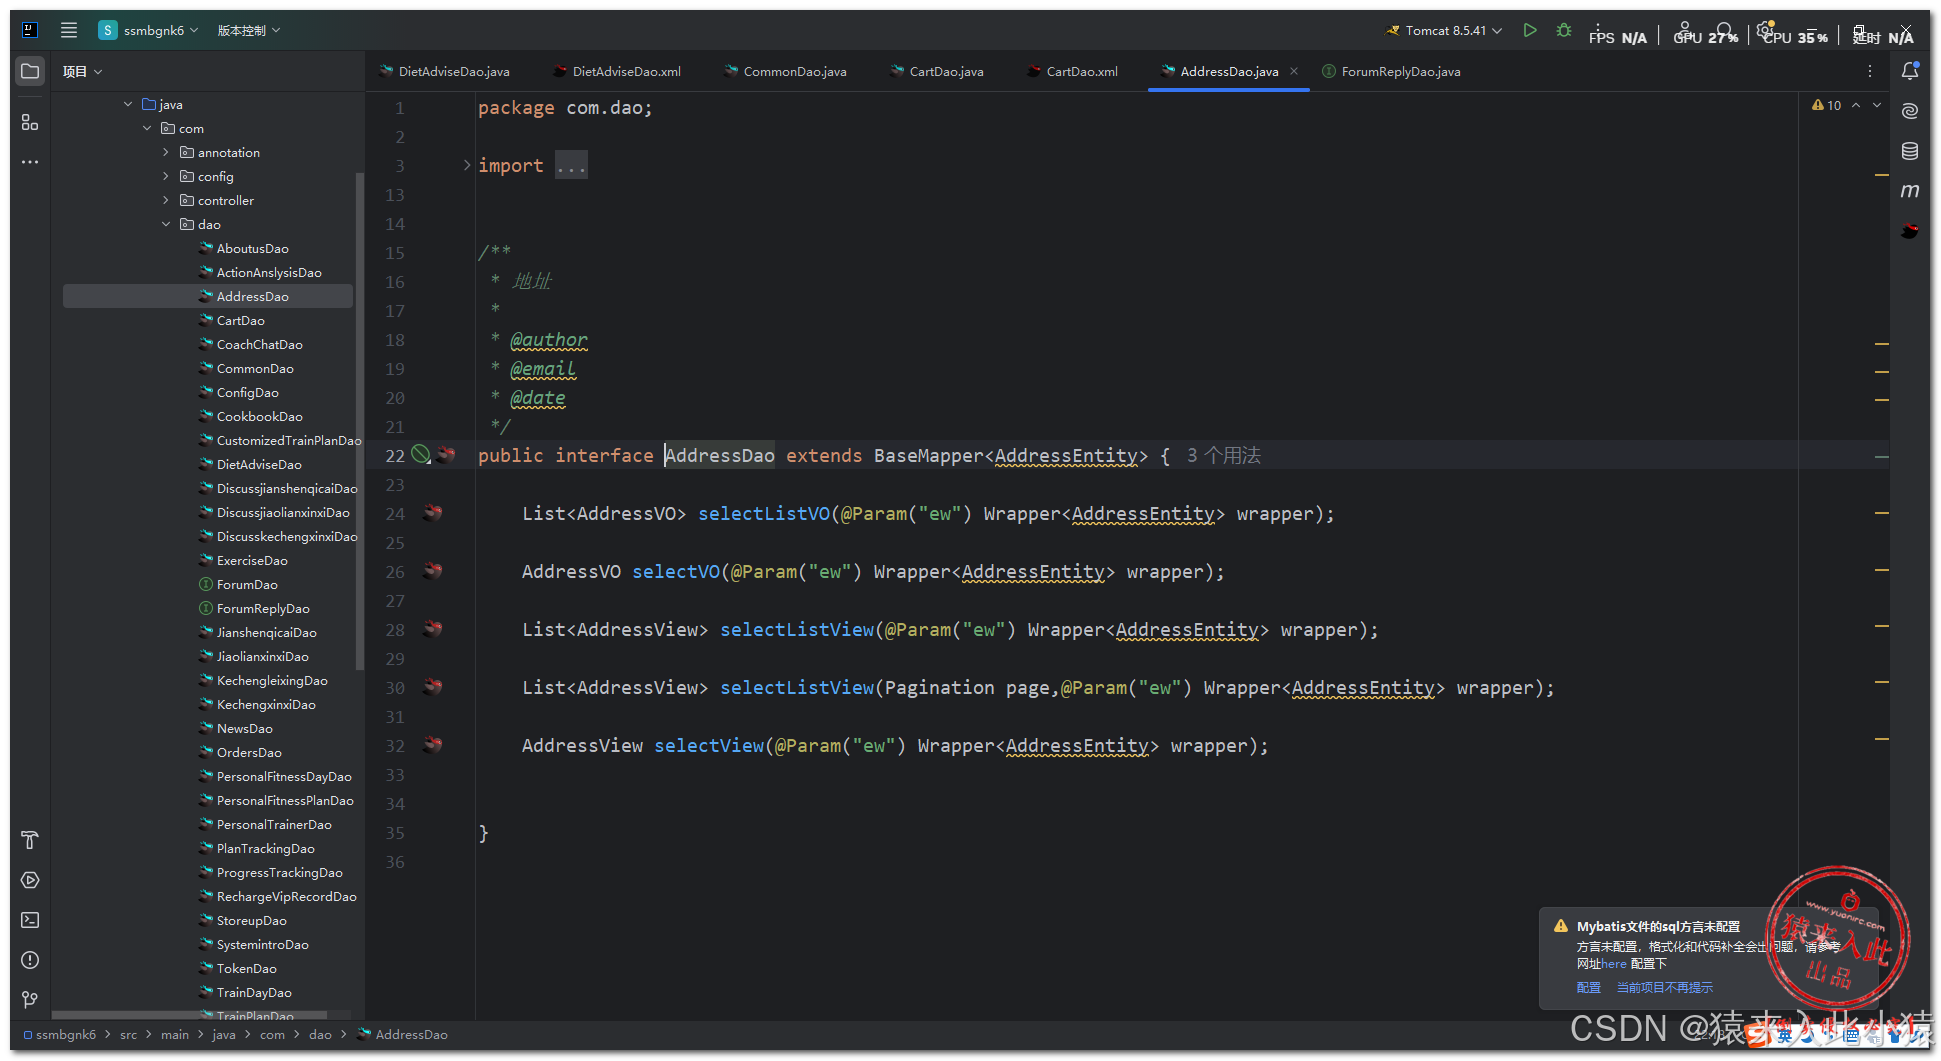Expand the config package
Image resolution: width=1941 pixels, height=1061 pixels.
tap(166, 176)
